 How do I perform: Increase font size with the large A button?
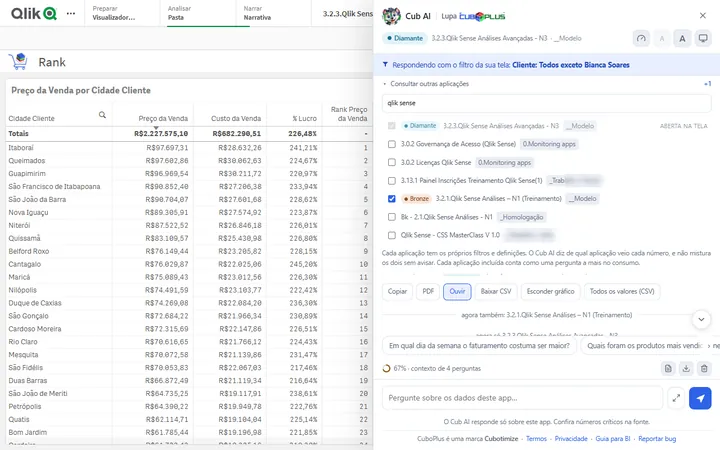coord(682,39)
